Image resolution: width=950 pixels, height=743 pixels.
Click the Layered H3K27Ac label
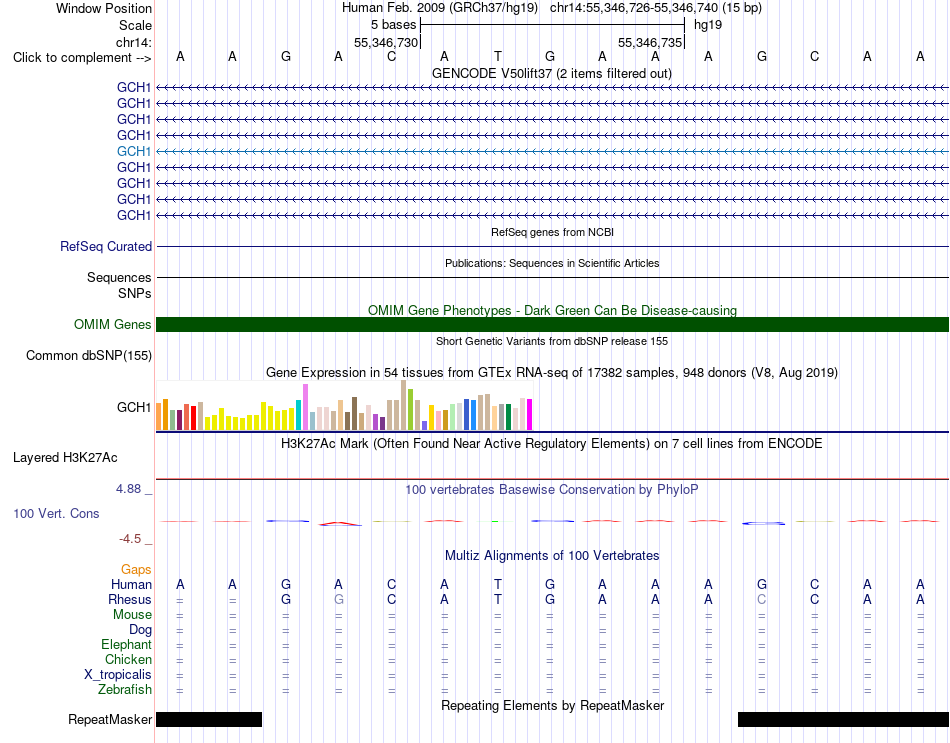point(65,458)
